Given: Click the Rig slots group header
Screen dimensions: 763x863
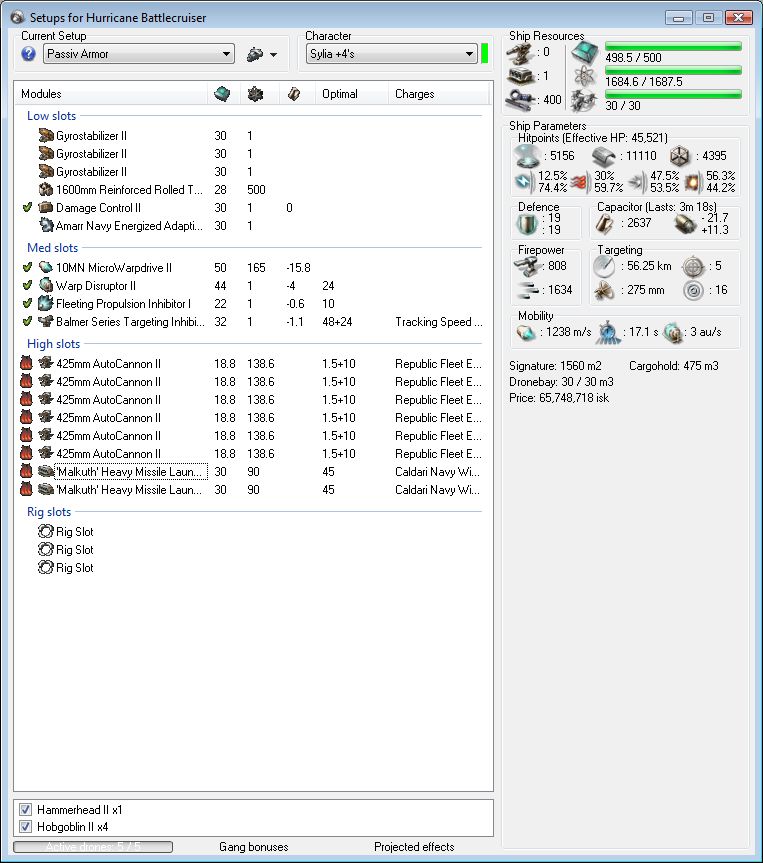Looking at the screenshot, I should (x=49, y=512).
